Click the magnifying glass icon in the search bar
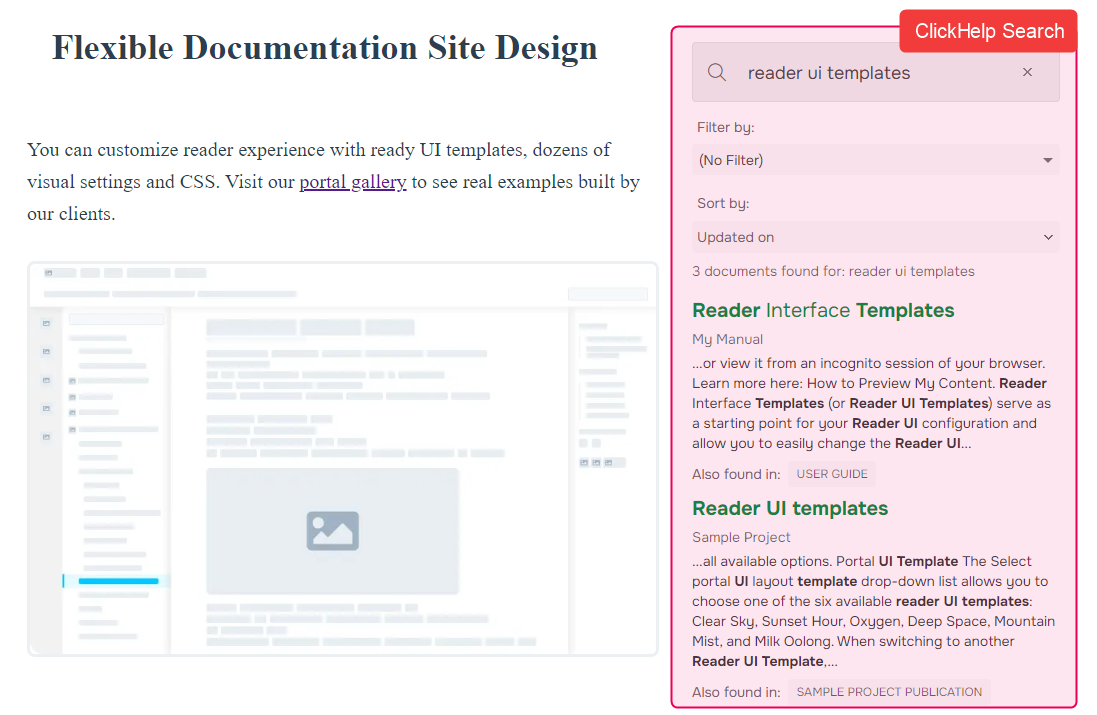The image size is (1097, 715). click(717, 72)
